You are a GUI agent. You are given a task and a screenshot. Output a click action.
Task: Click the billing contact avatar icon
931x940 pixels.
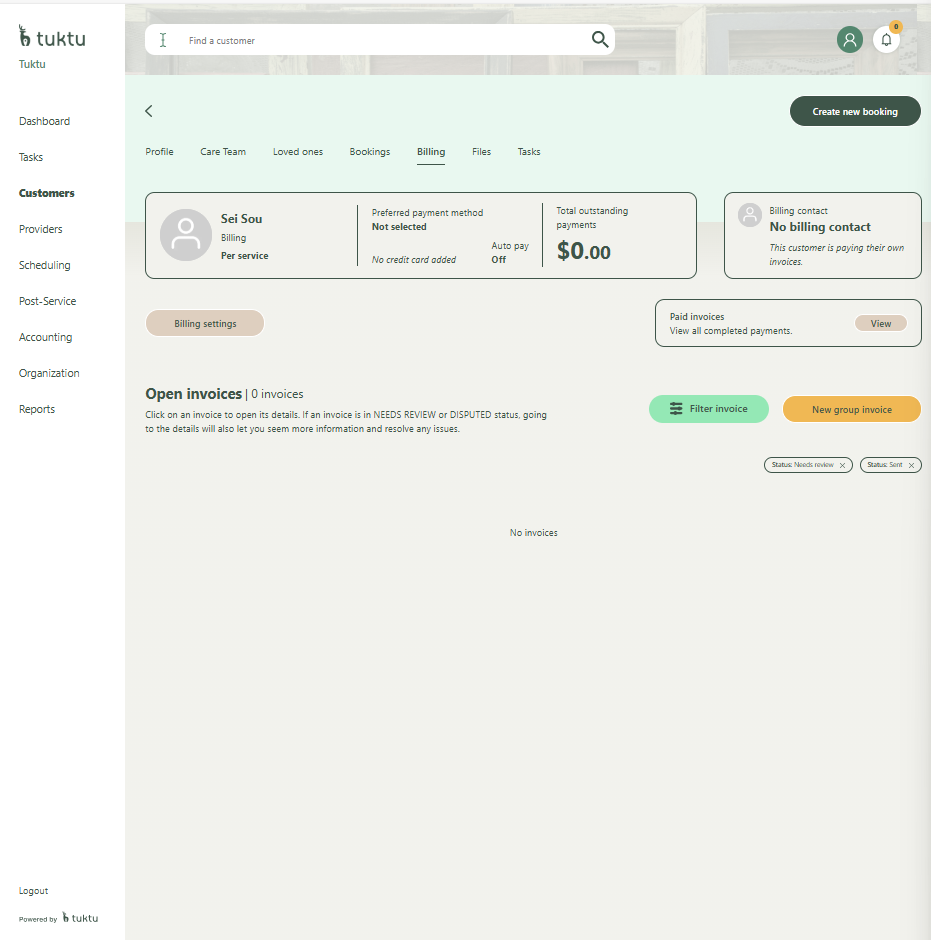point(749,215)
